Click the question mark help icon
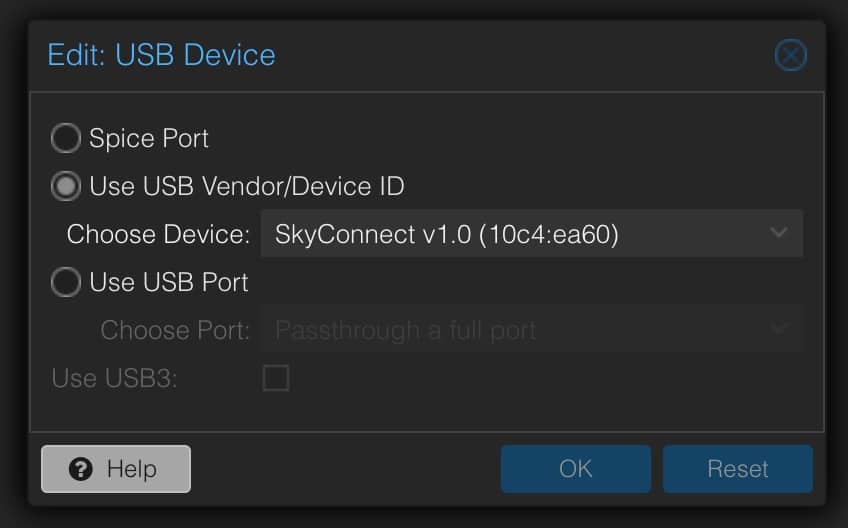 coord(81,469)
